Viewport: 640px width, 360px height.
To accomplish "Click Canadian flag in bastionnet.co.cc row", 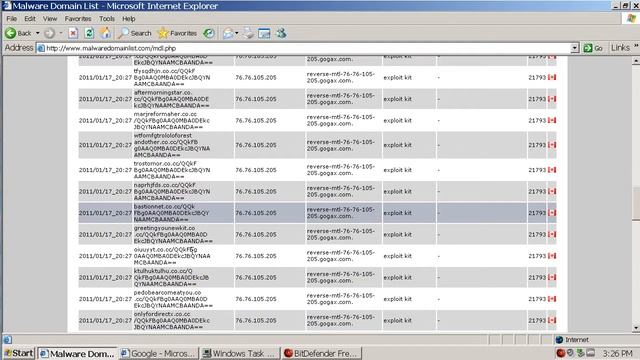I will pos(552,213).
